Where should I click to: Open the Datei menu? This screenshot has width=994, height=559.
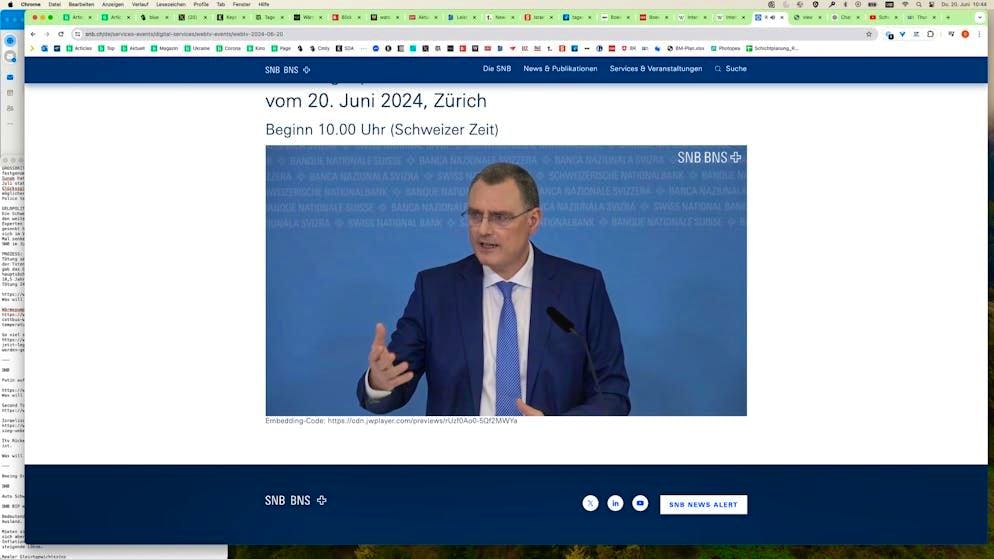(x=55, y=4)
